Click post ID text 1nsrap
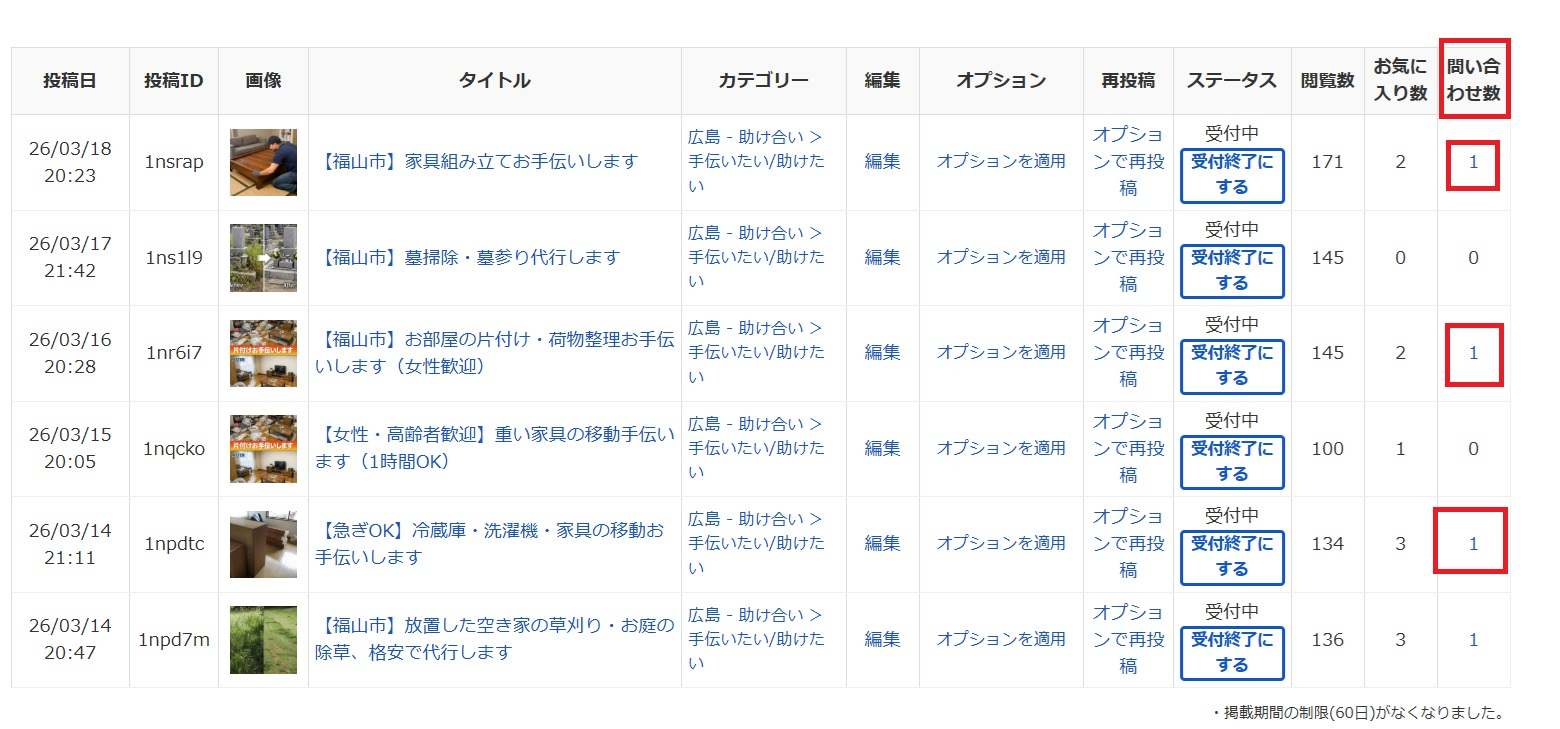Screen dimensions: 1560x729 point(174,162)
